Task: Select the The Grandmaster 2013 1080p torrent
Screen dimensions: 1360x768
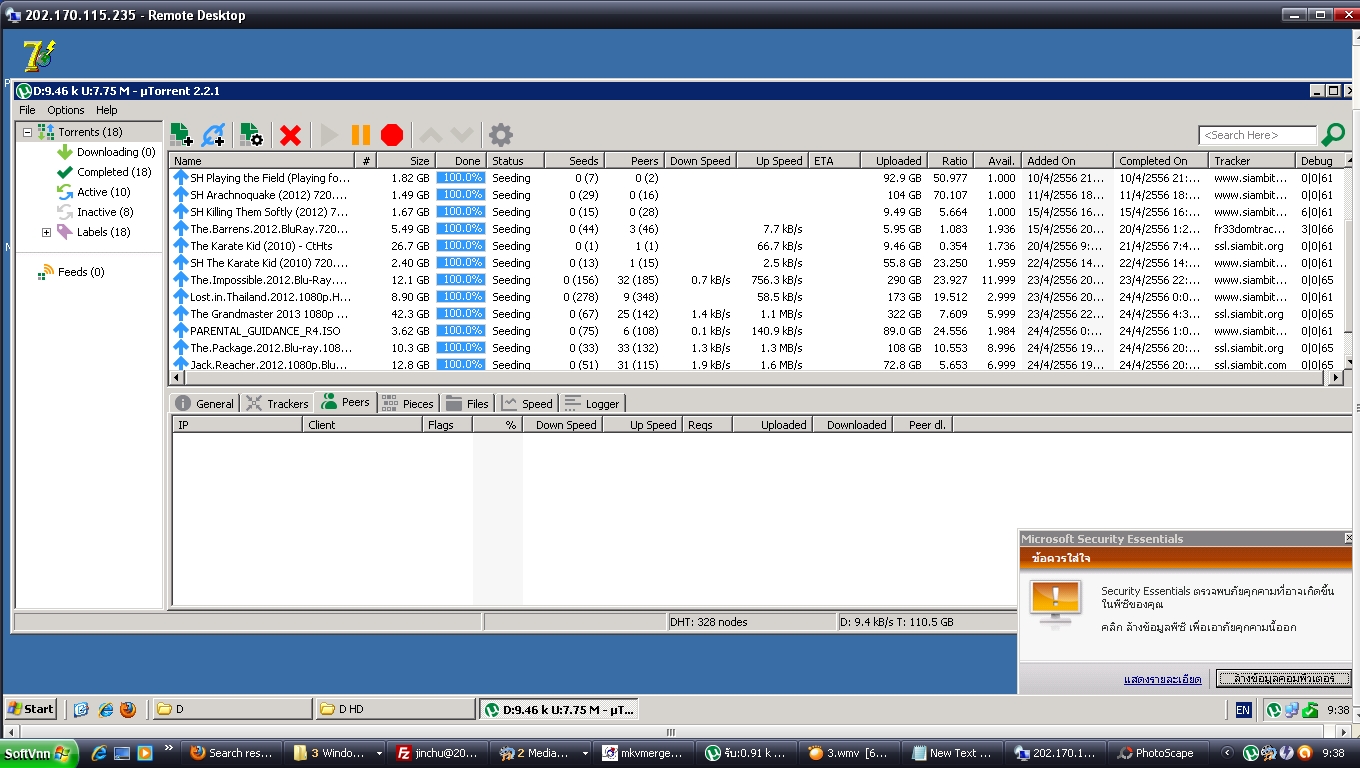Action: [757, 314]
